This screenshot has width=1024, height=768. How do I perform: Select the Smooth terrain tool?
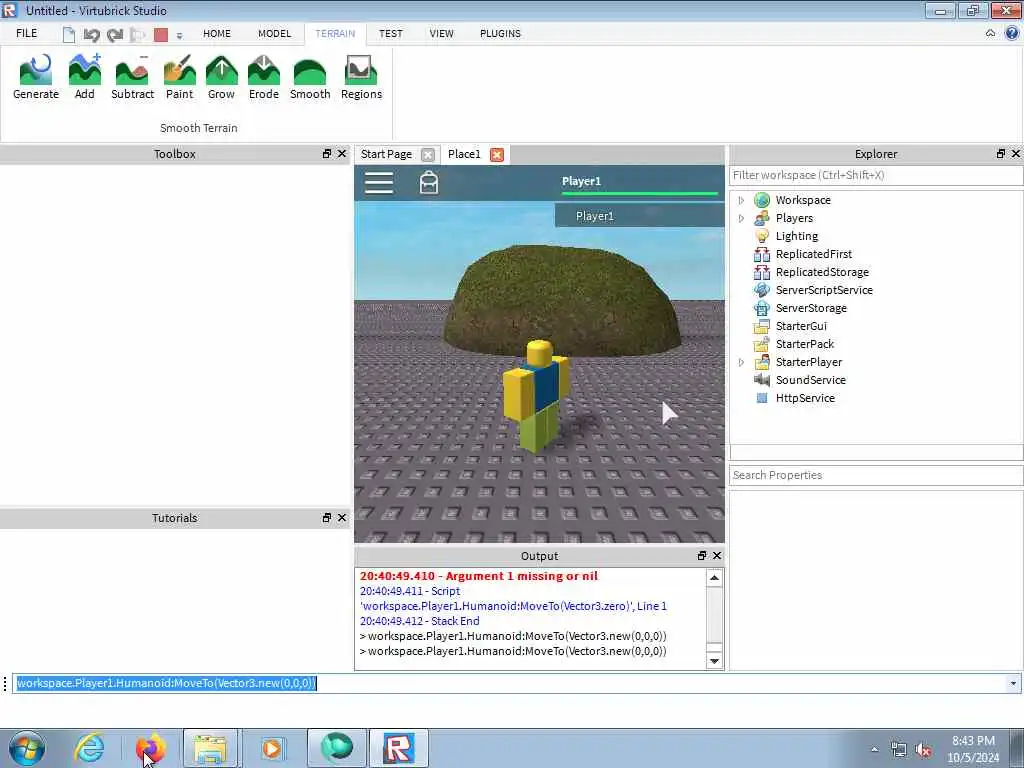pyautogui.click(x=310, y=77)
